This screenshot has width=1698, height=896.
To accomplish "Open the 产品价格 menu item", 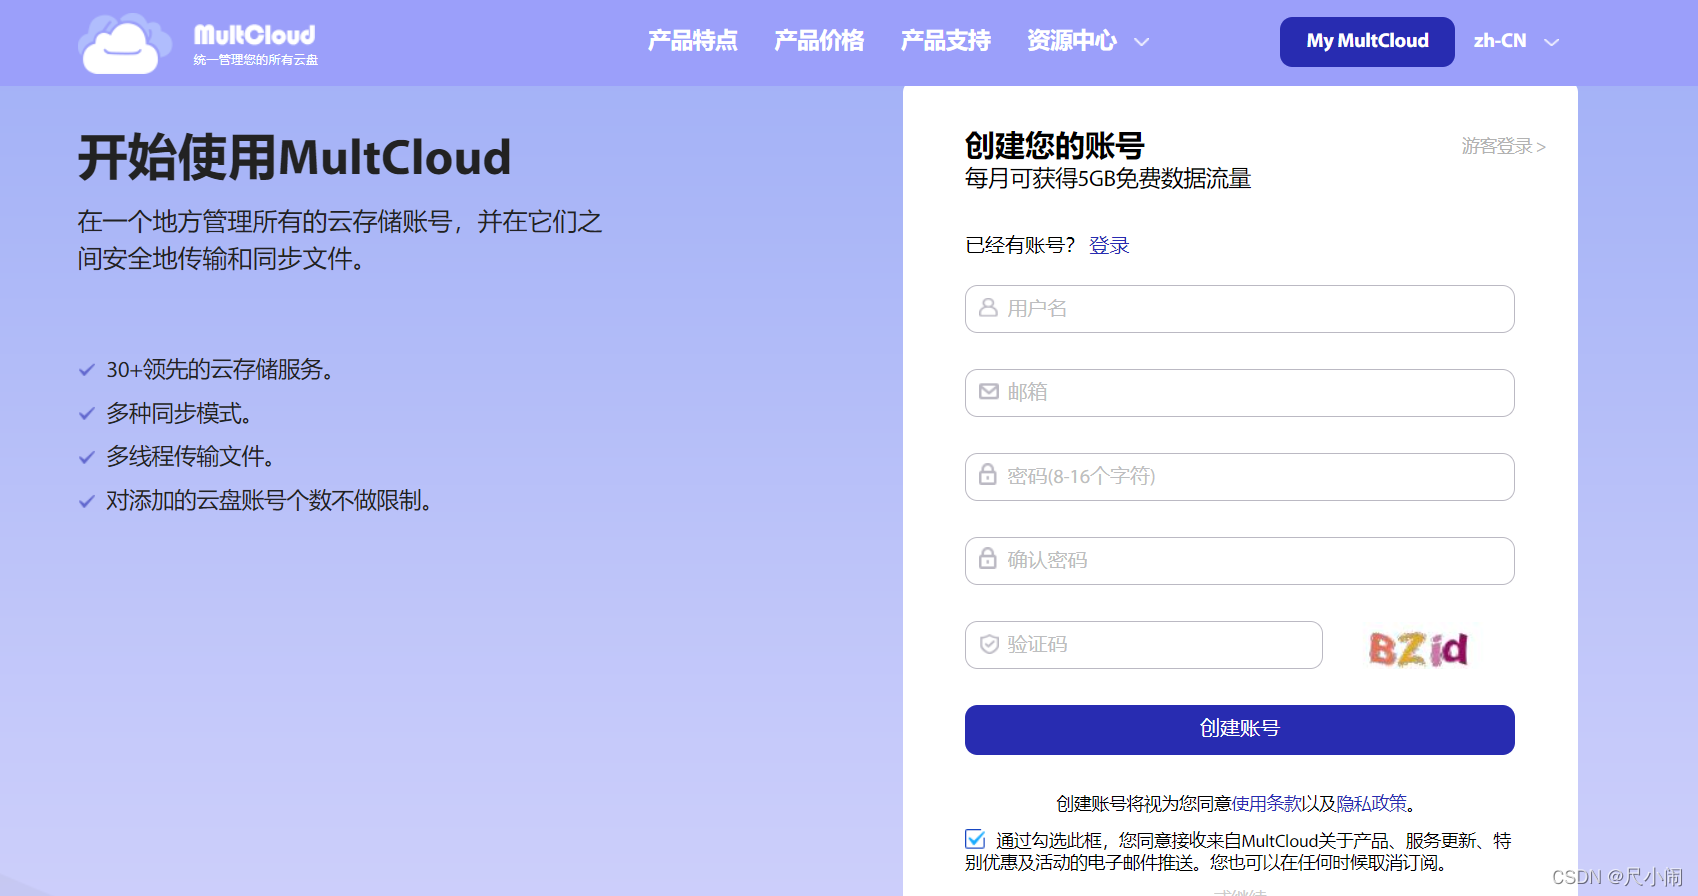I will tap(819, 41).
